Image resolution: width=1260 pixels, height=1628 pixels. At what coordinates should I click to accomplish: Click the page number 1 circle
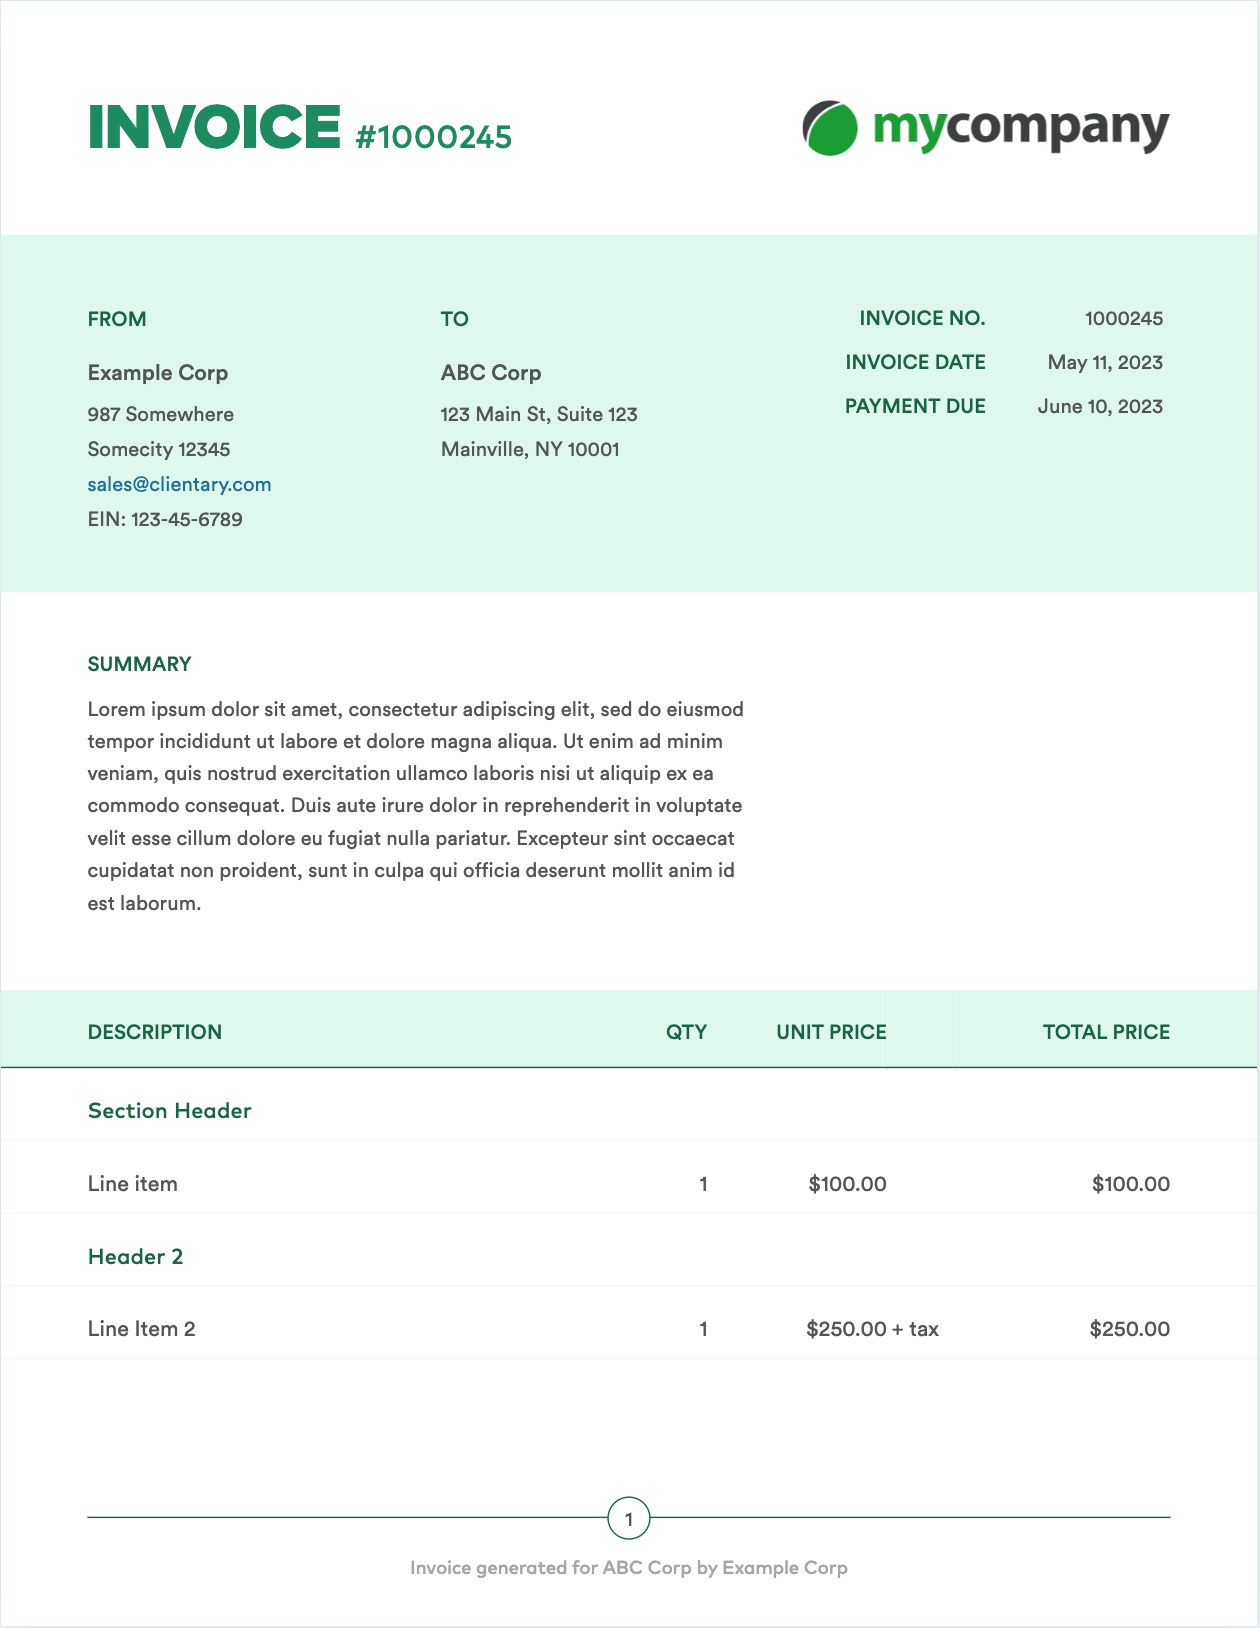point(629,1519)
